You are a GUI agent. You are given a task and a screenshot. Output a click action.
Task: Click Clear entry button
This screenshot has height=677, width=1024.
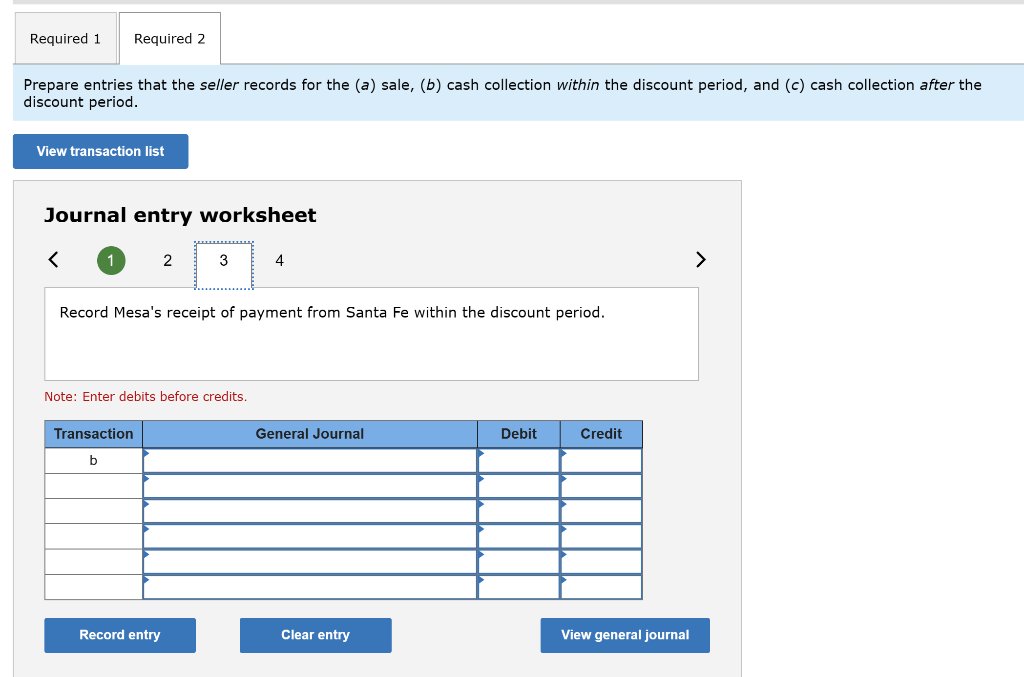315,635
